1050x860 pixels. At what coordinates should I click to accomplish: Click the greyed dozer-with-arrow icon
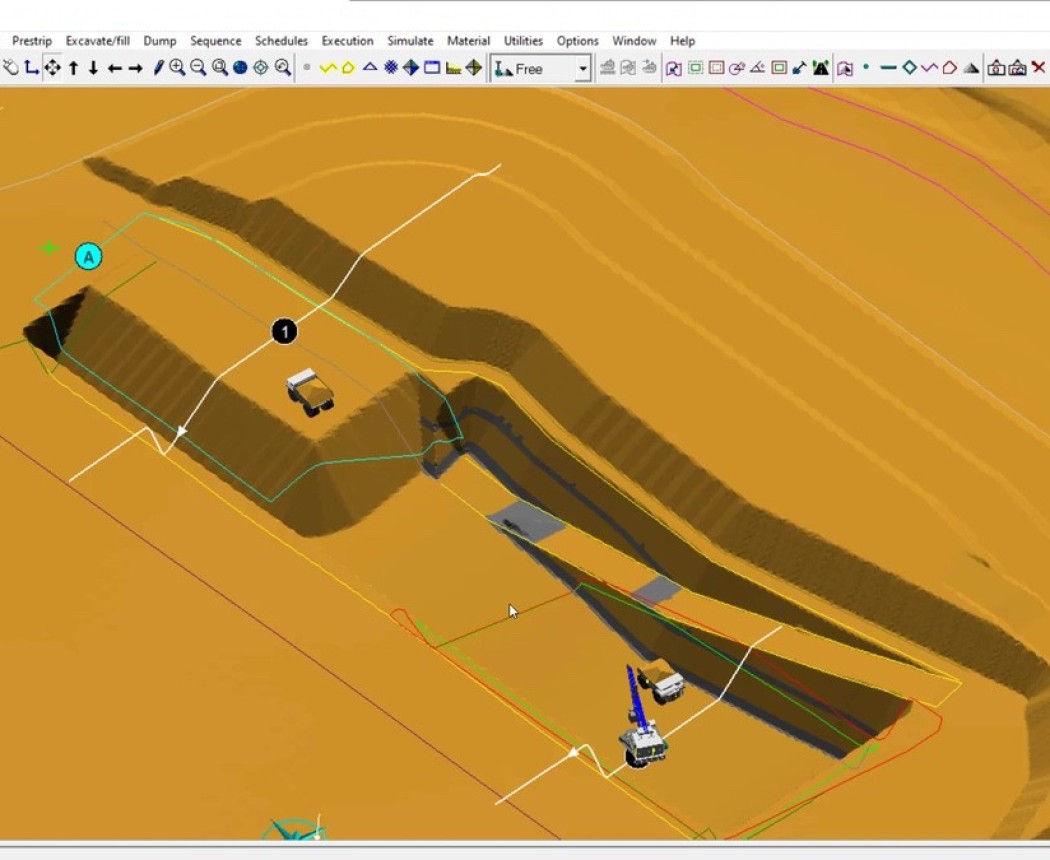[x=649, y=68]
